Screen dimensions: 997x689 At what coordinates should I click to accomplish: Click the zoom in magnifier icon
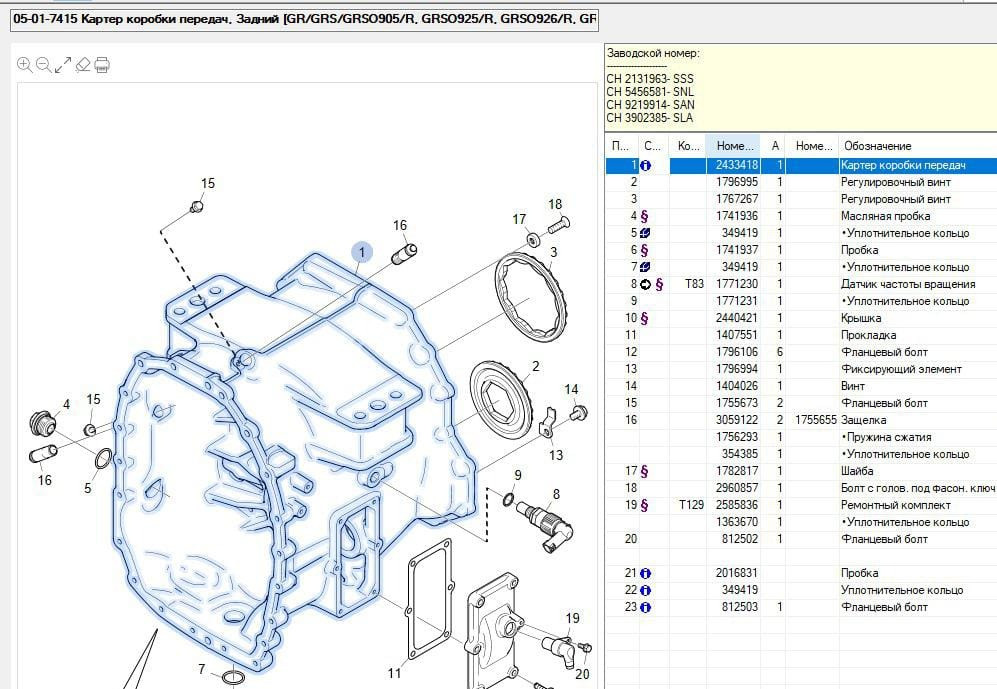(x=25, y=65)
